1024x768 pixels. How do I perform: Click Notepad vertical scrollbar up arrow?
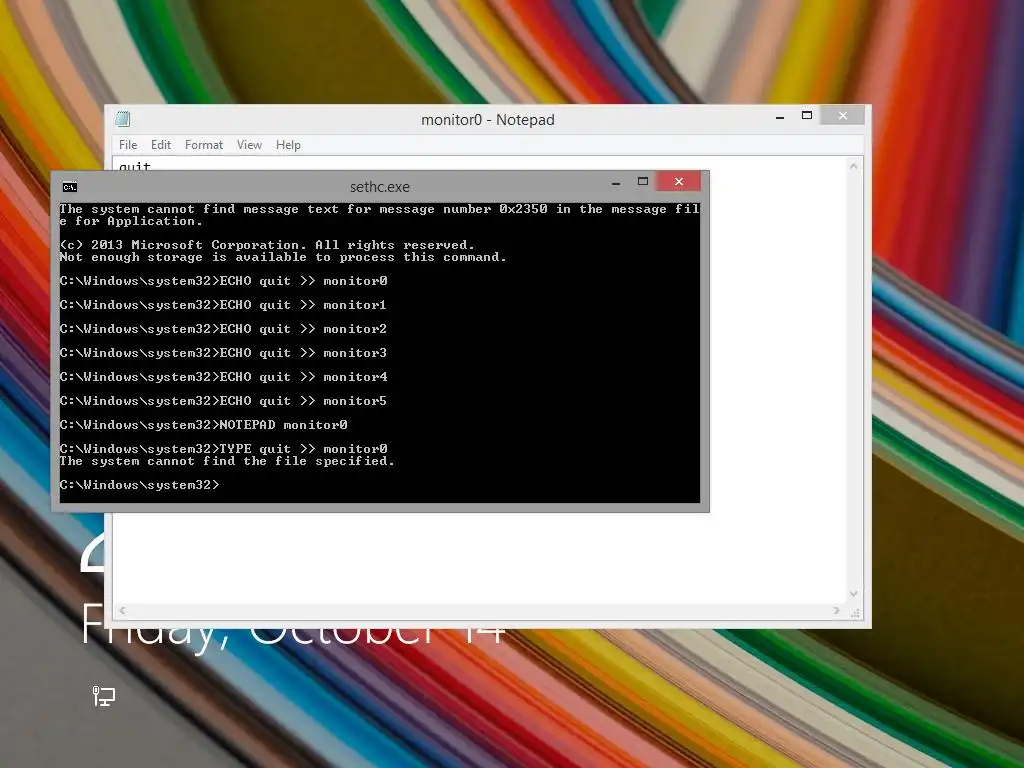coord(854,166)
